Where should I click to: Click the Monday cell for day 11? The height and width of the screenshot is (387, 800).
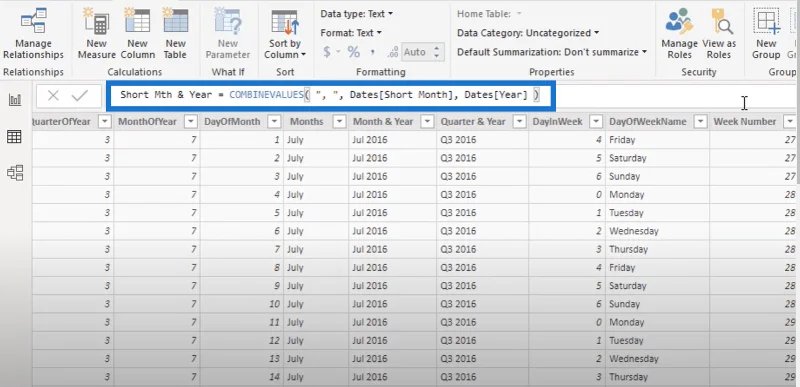[x=657, y=322]
